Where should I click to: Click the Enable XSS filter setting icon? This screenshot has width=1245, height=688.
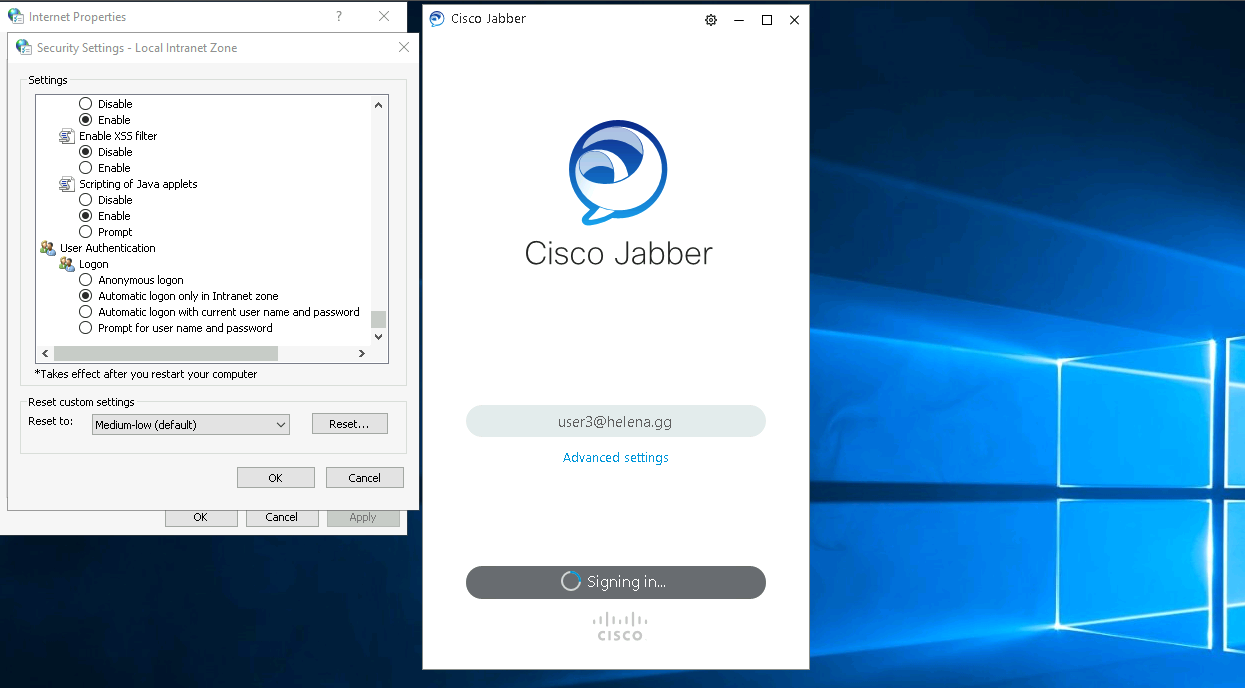[x=67, y=136]
